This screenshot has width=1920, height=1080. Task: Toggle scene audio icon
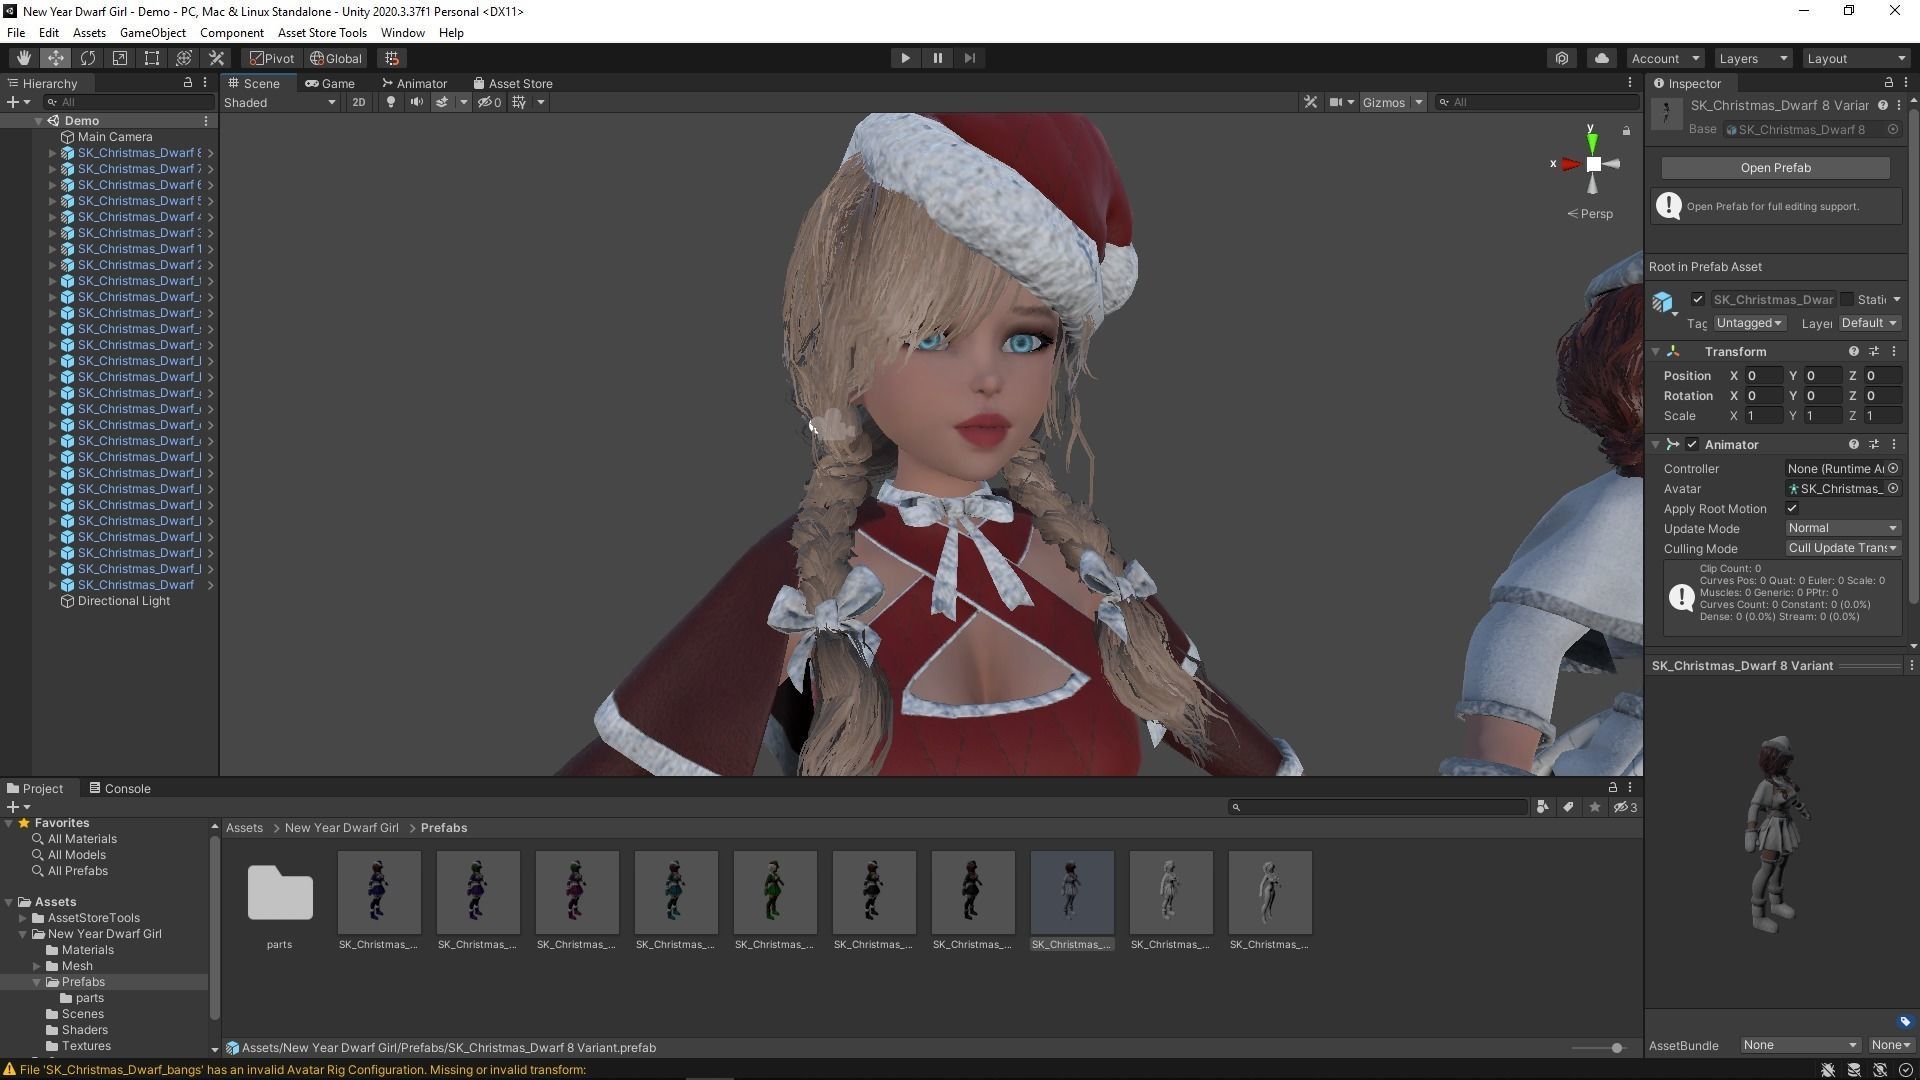(416, 102)
